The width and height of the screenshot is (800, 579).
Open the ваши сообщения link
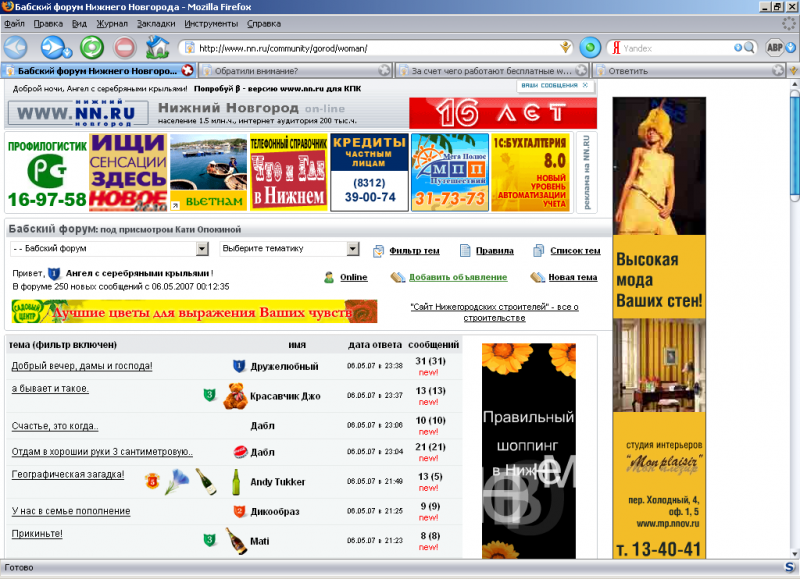click(549, 85)
